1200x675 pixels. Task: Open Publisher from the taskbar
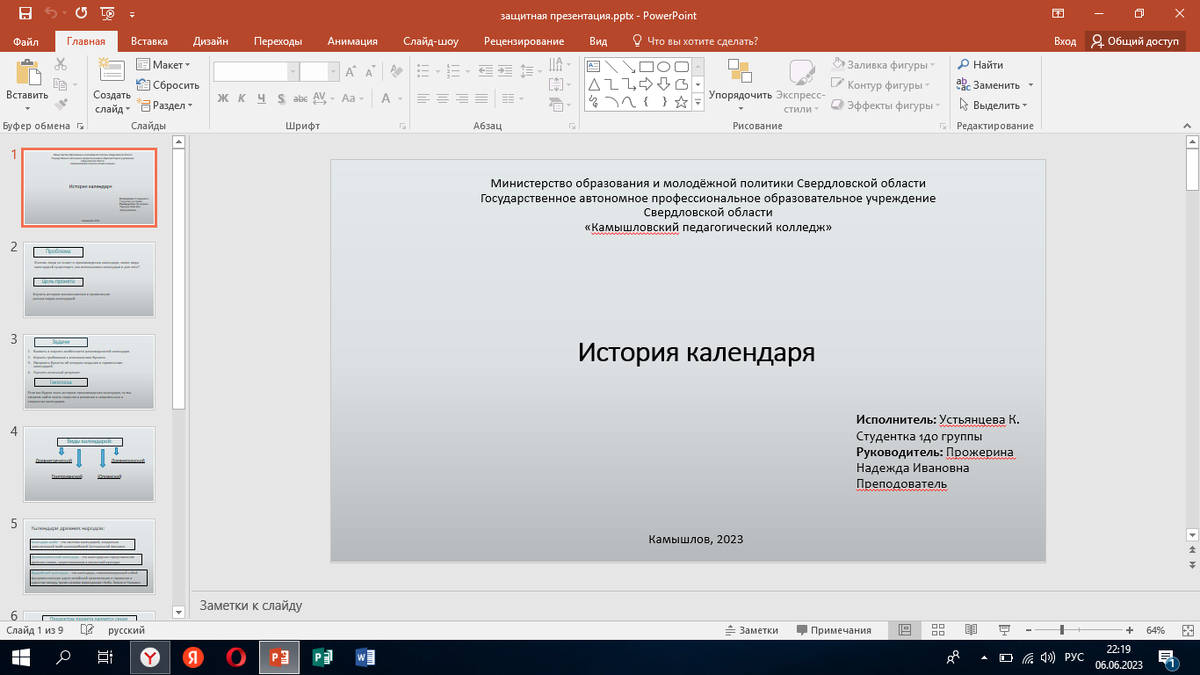(322, 657)
